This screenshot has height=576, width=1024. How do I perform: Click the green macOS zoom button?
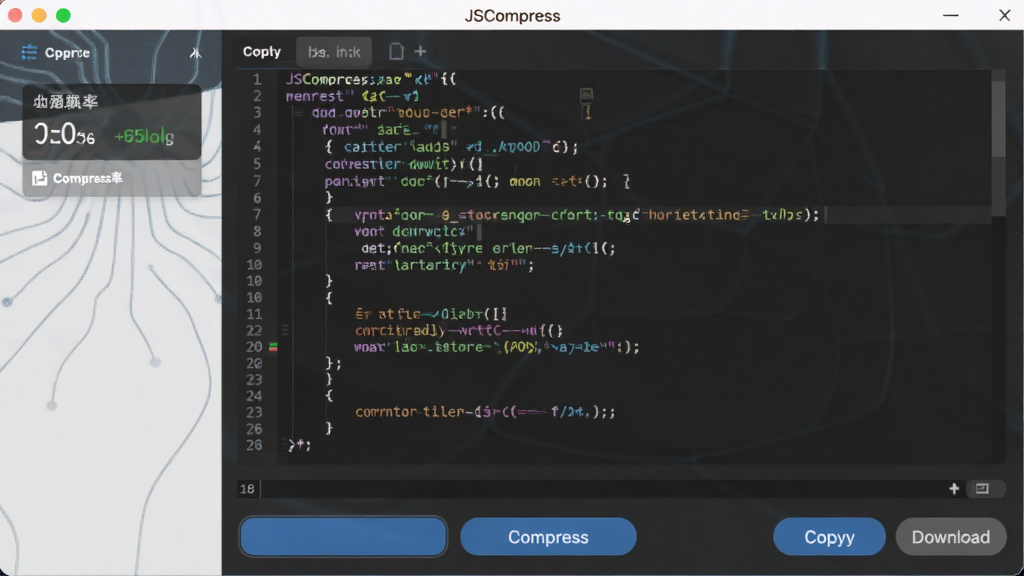pos(63,15)
